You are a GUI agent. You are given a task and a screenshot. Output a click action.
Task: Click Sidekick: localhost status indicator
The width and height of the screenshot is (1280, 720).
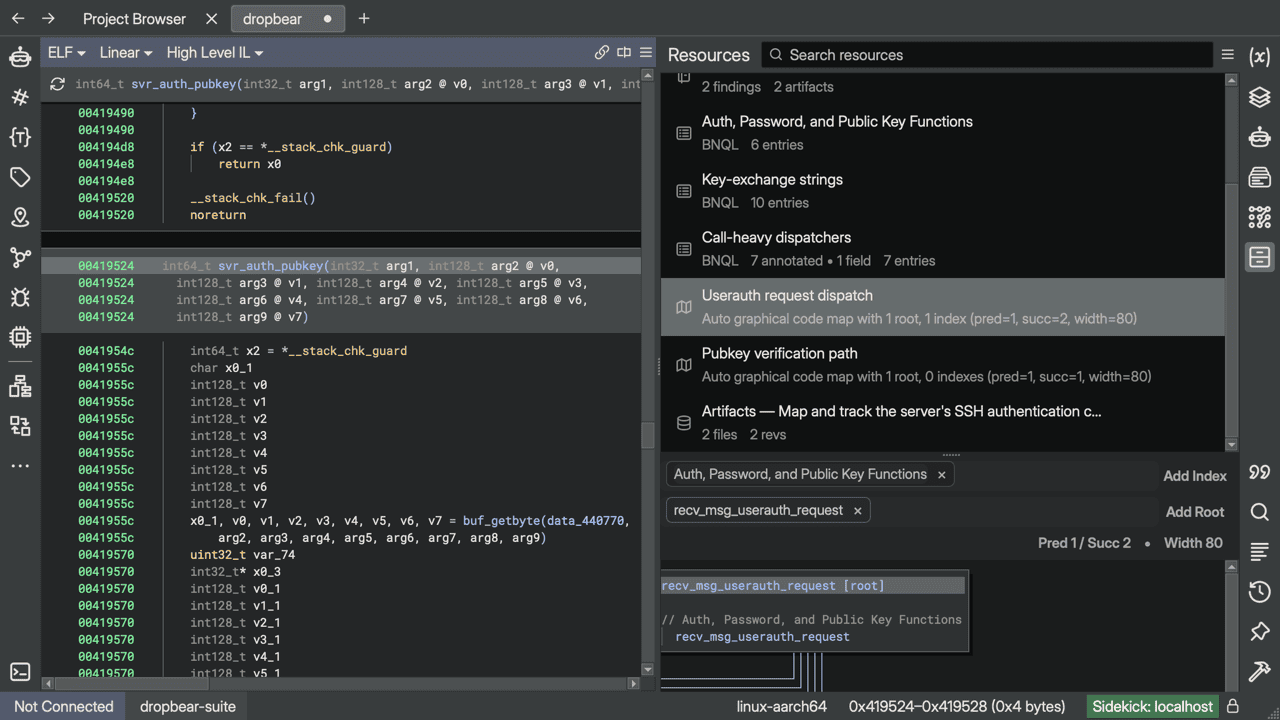1153,706
